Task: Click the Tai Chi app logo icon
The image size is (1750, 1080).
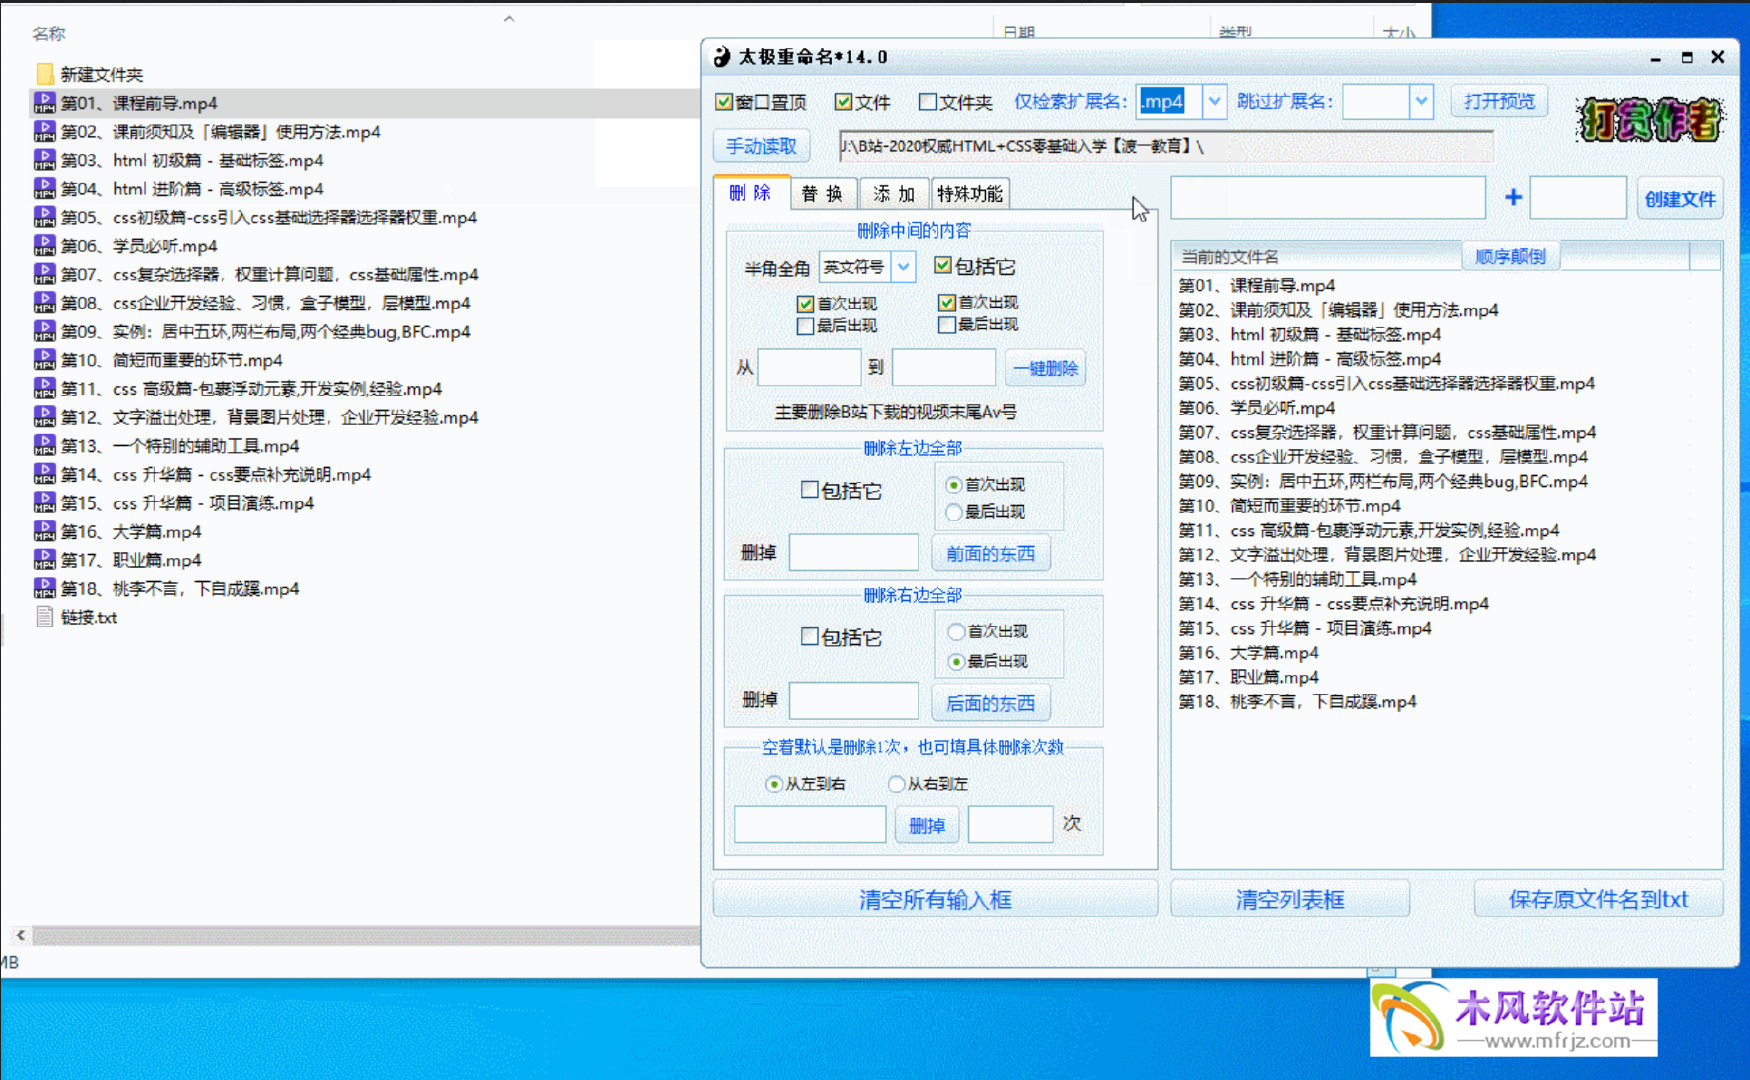Action: click(x=722, y=57)
